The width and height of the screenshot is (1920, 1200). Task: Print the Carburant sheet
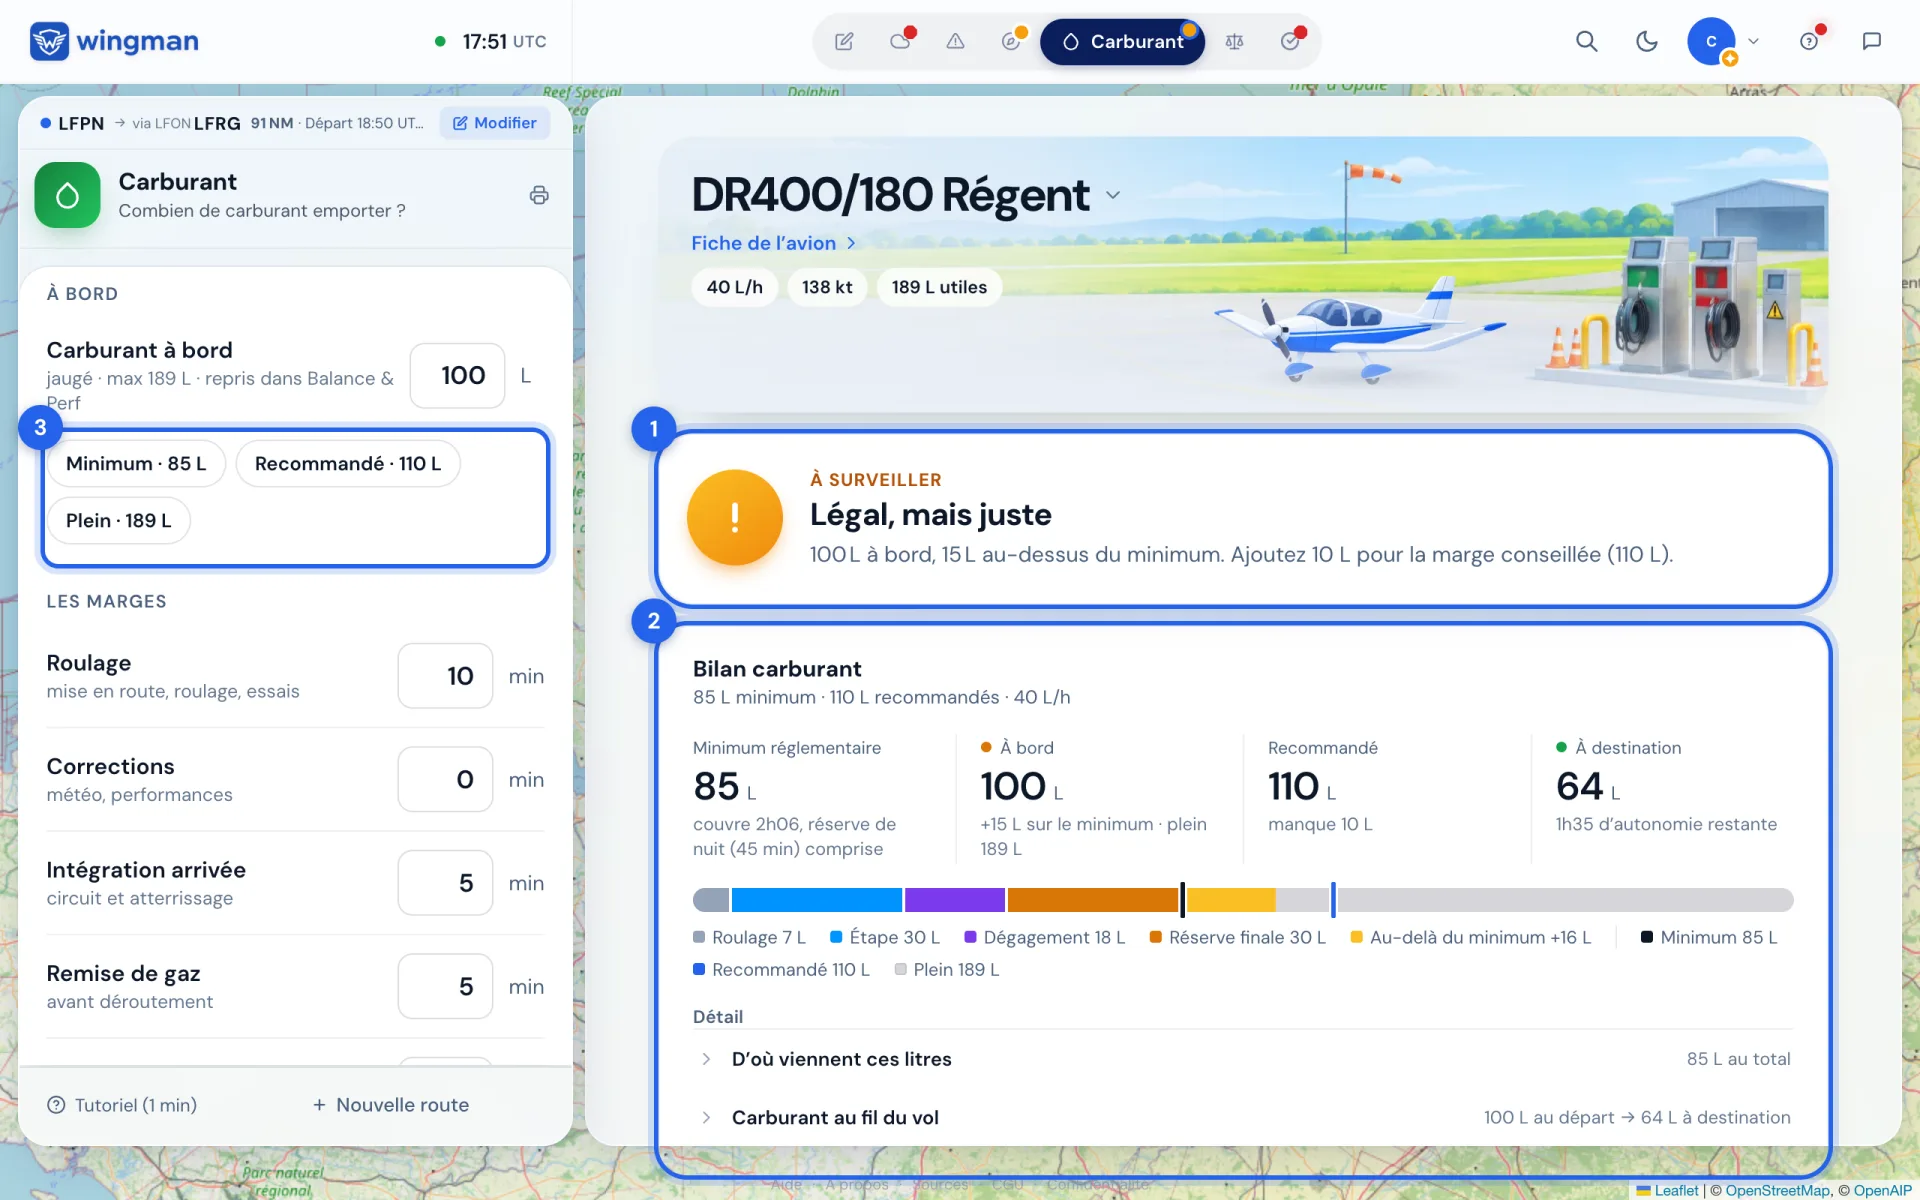point(539,195)
